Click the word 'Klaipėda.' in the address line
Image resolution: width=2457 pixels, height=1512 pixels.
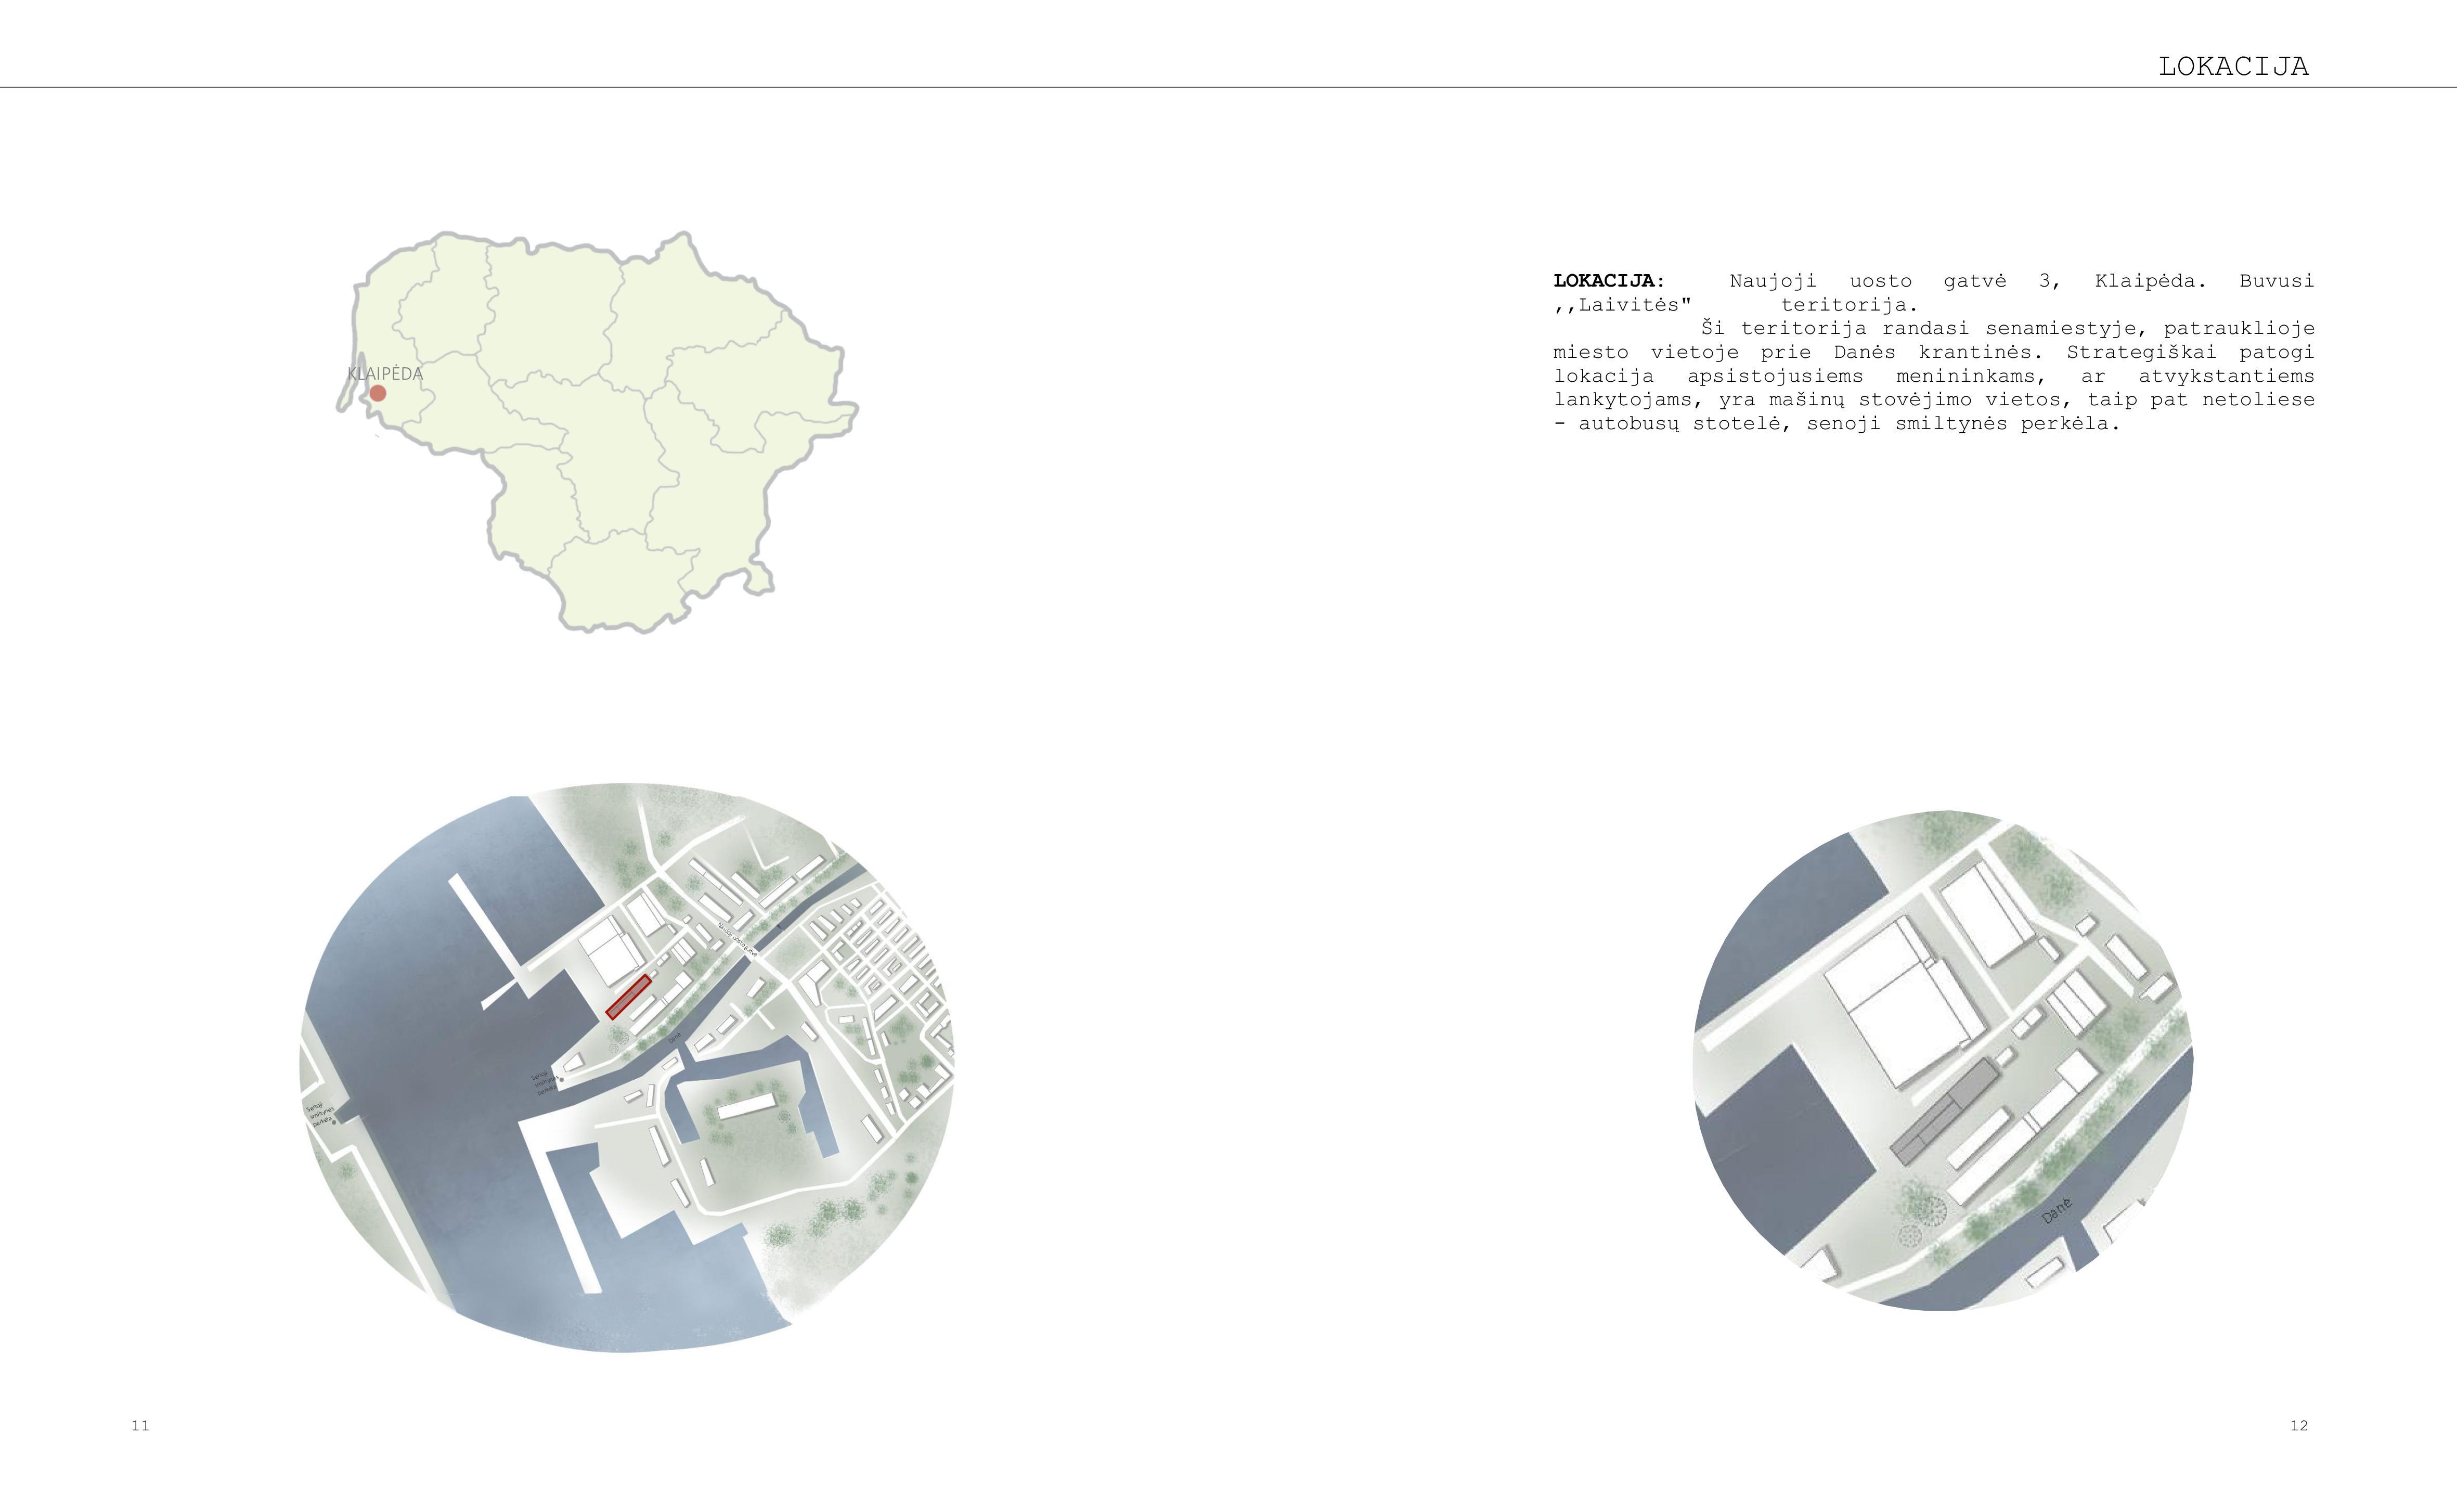(x=2150, y=281)
